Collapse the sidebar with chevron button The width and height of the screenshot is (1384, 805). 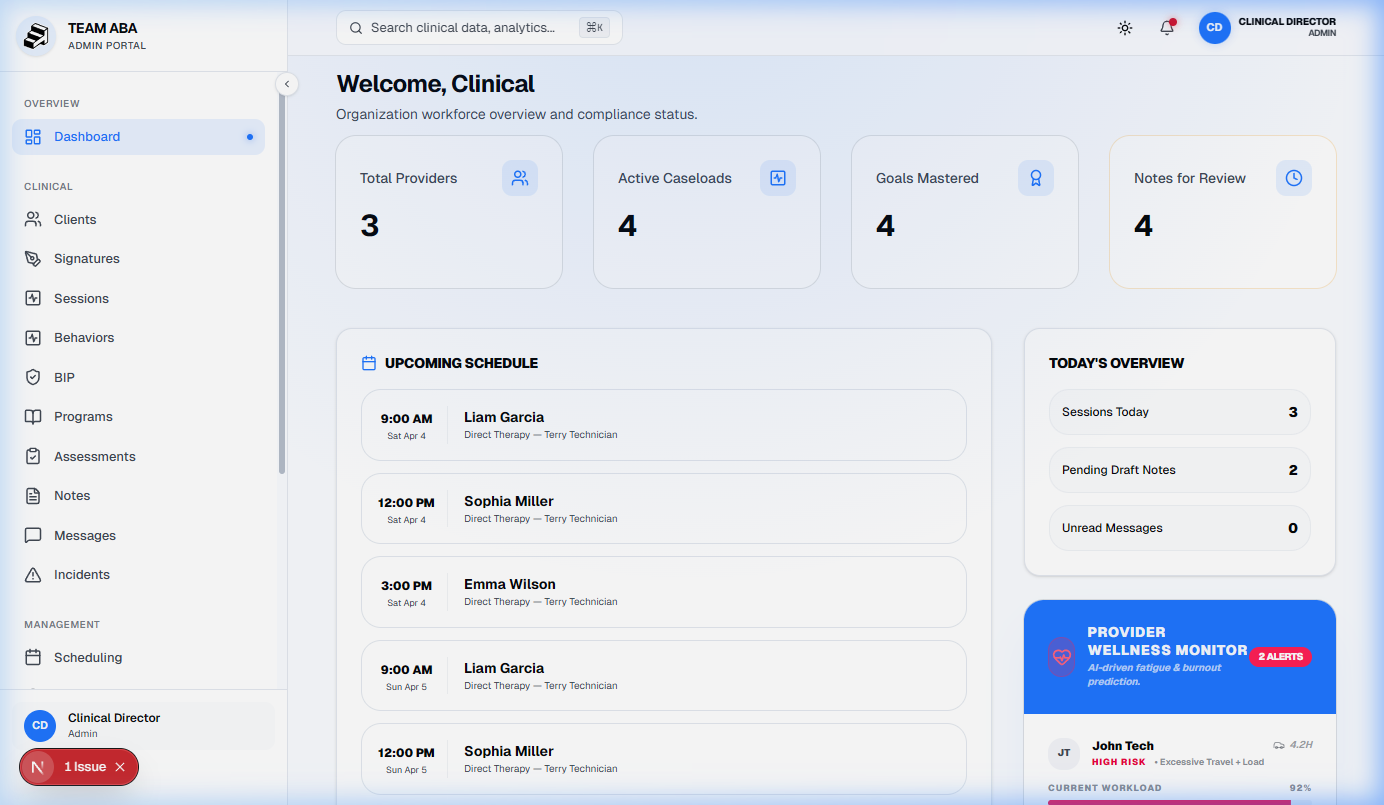click(287, 84)
